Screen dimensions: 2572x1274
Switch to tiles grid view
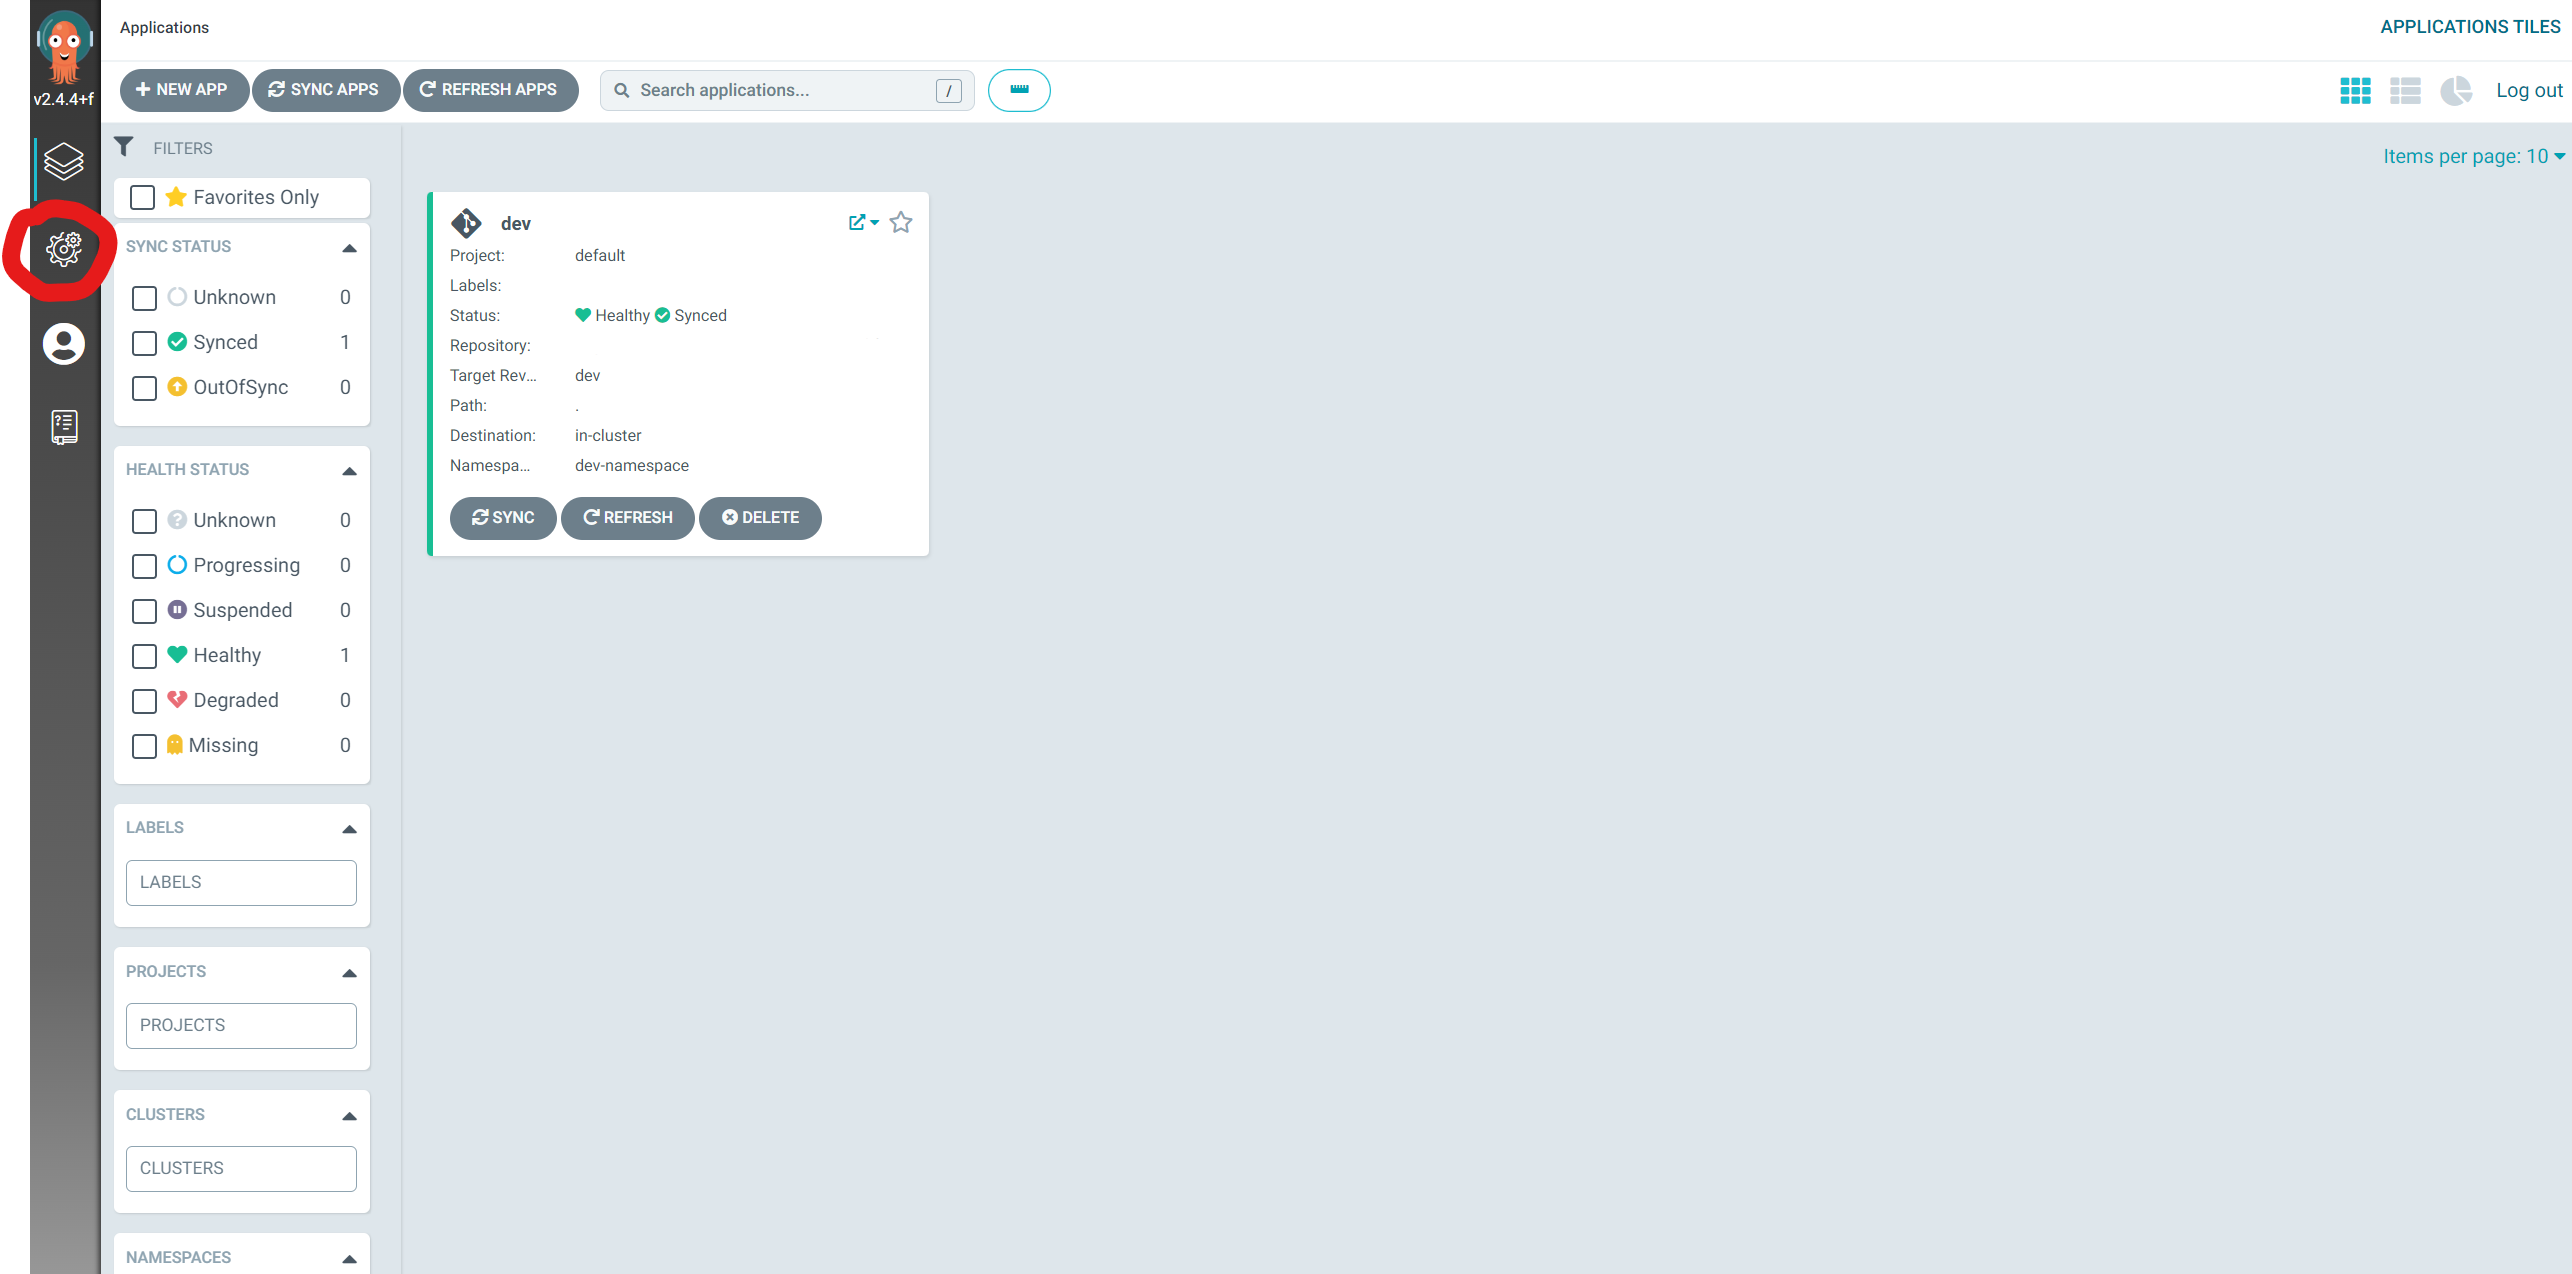[2355, 91]
